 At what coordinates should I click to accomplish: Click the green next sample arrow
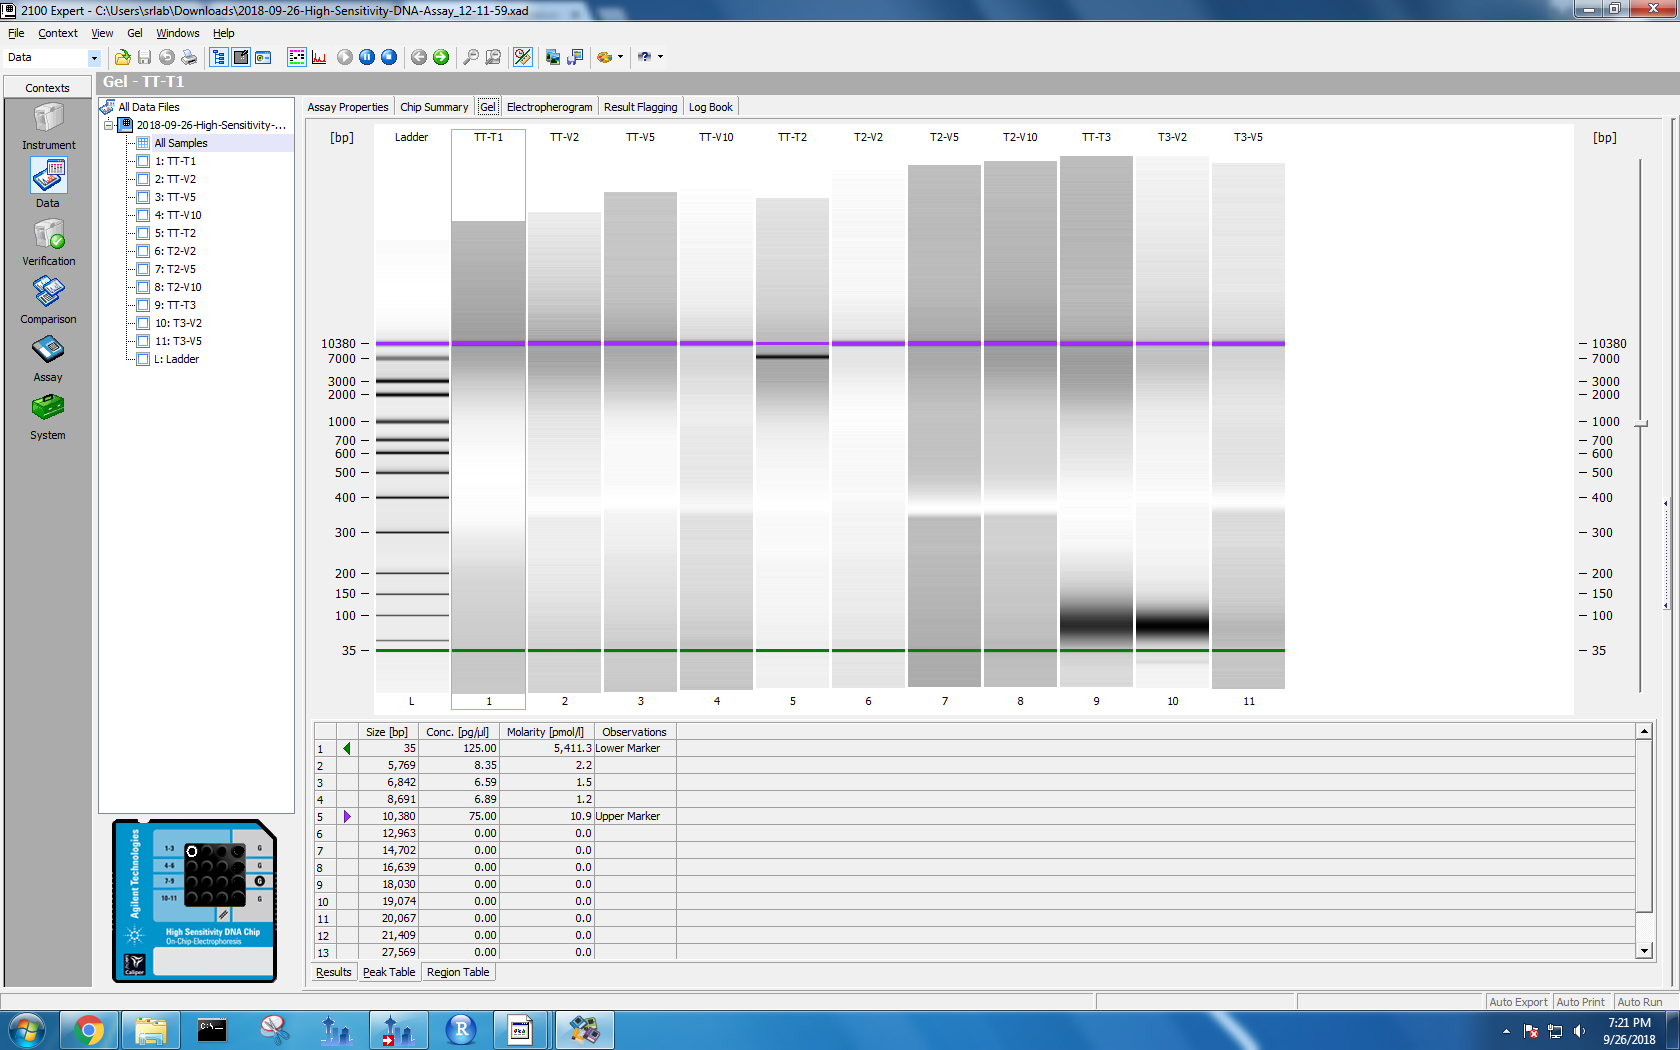[441, 58]
